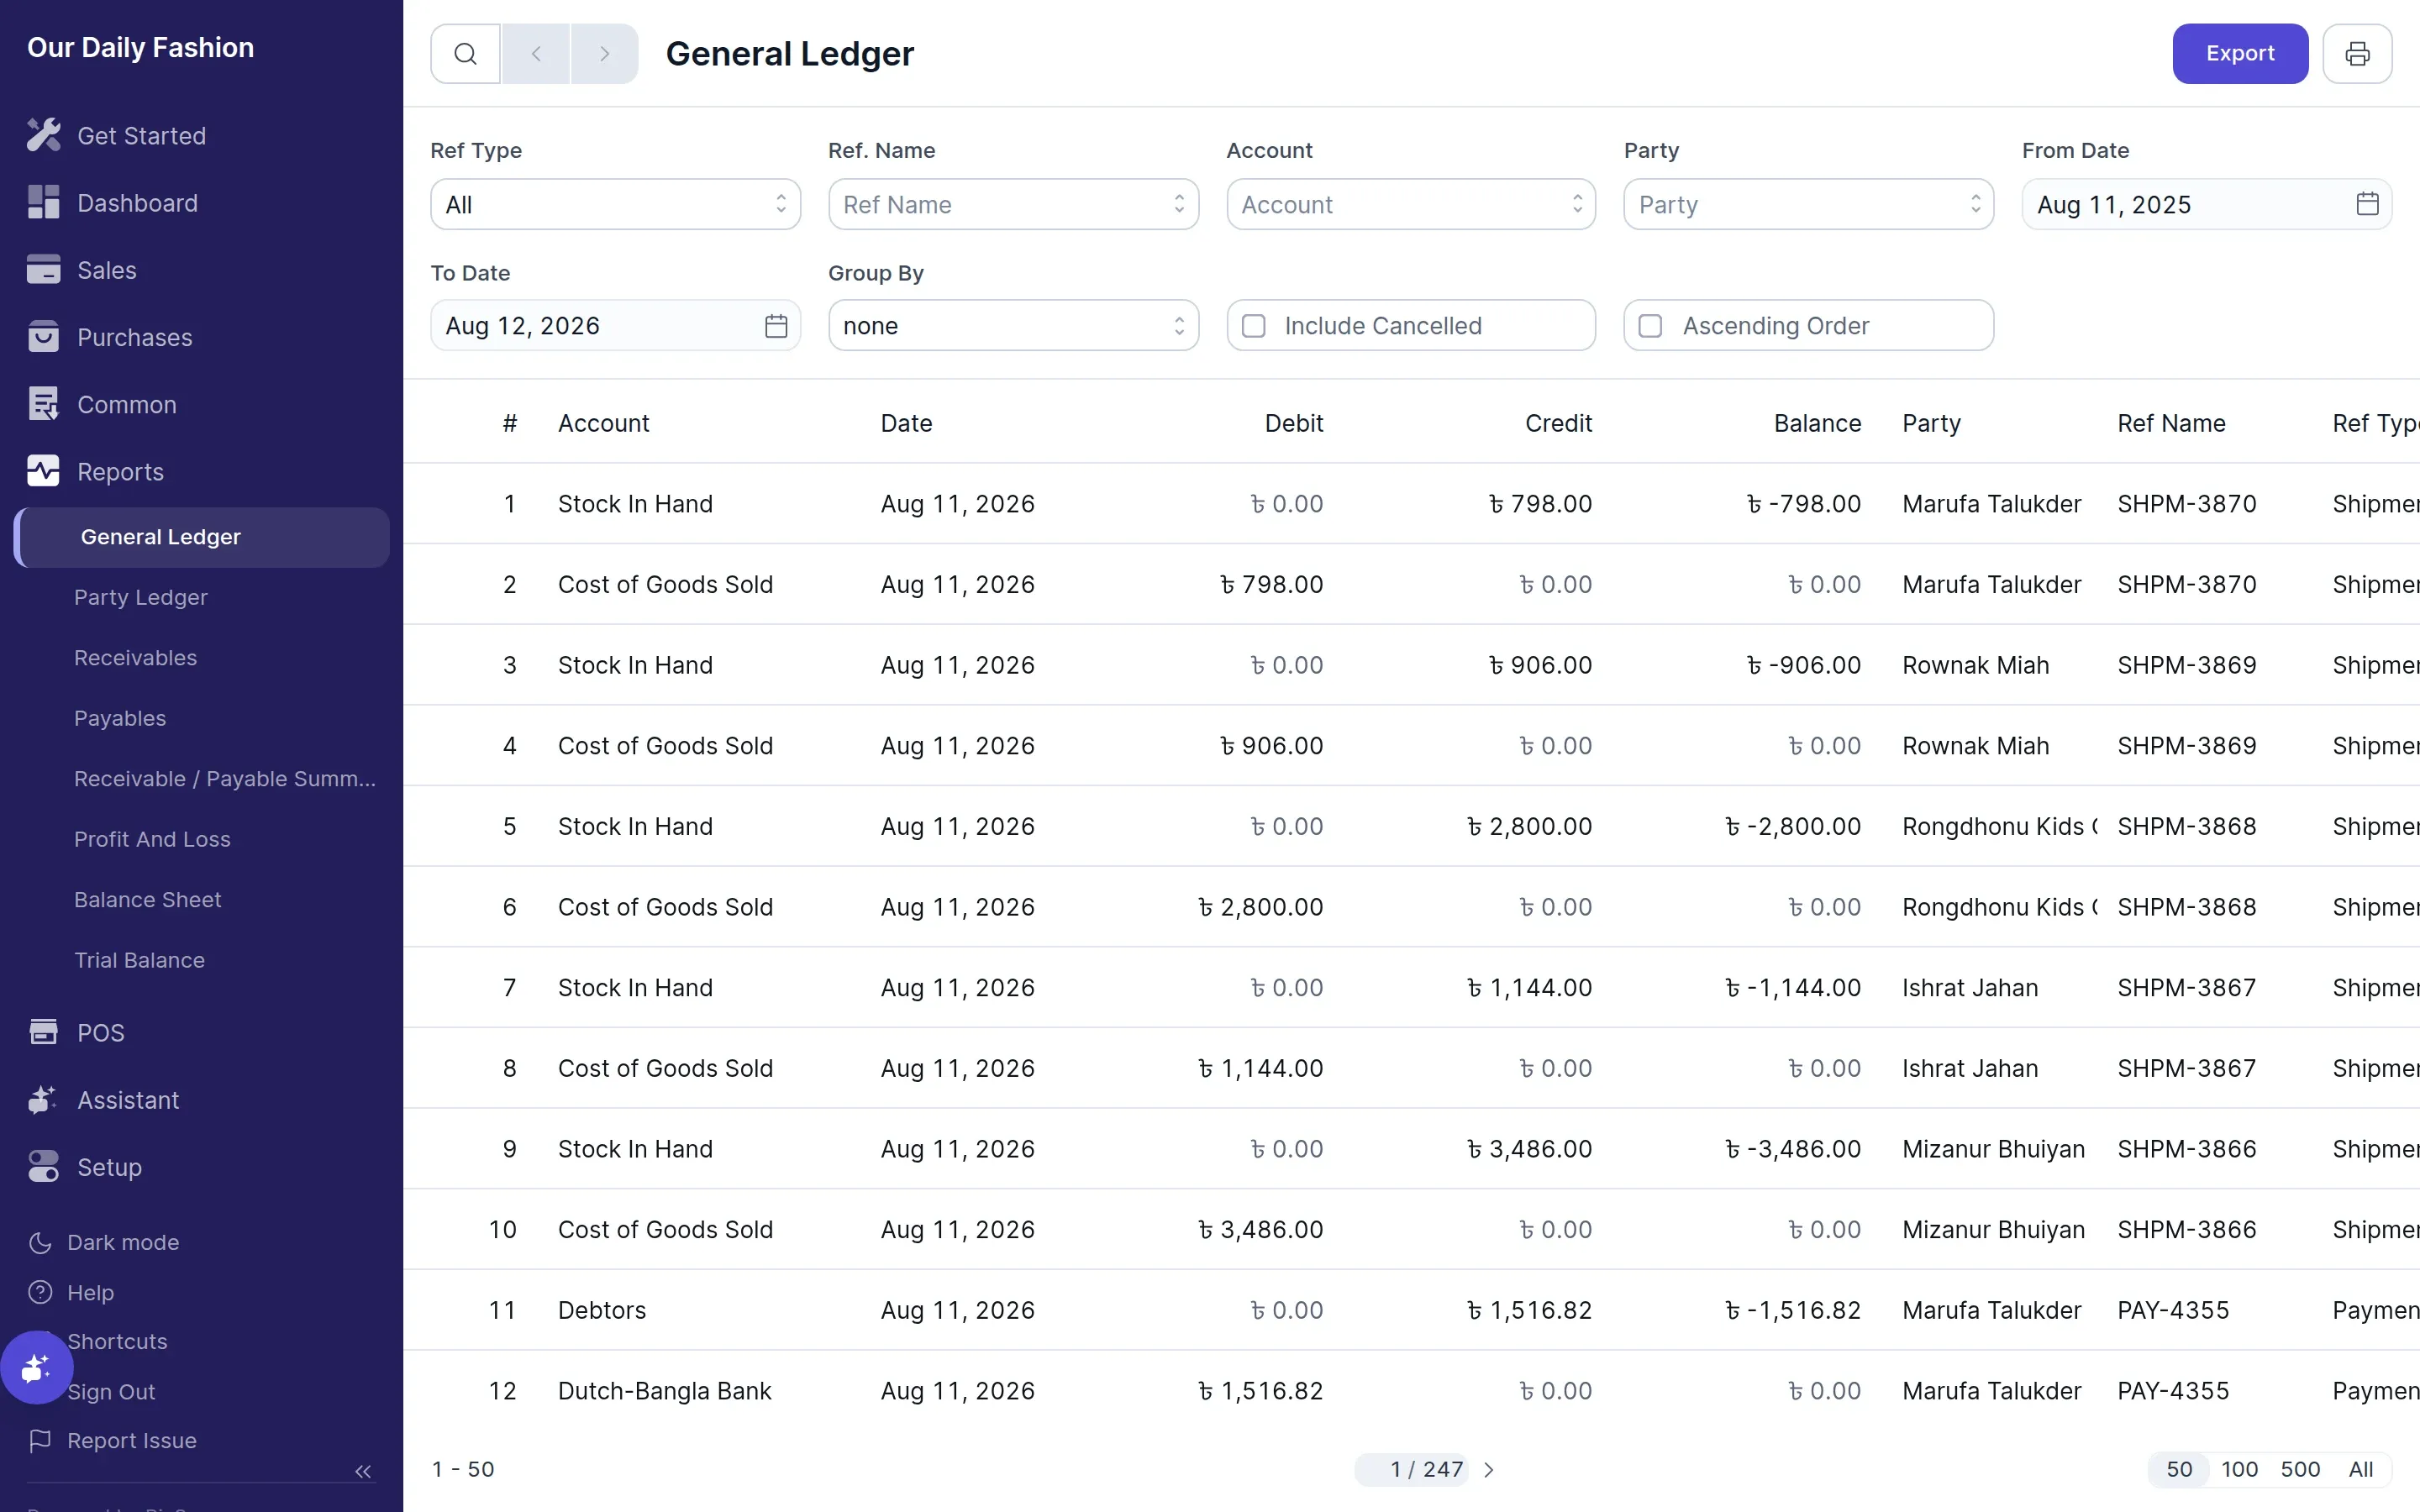Go back with the left arrow button
The width and height of the screenshot is (2420, 1512).
pyautogui.click(x=536, y=54)
